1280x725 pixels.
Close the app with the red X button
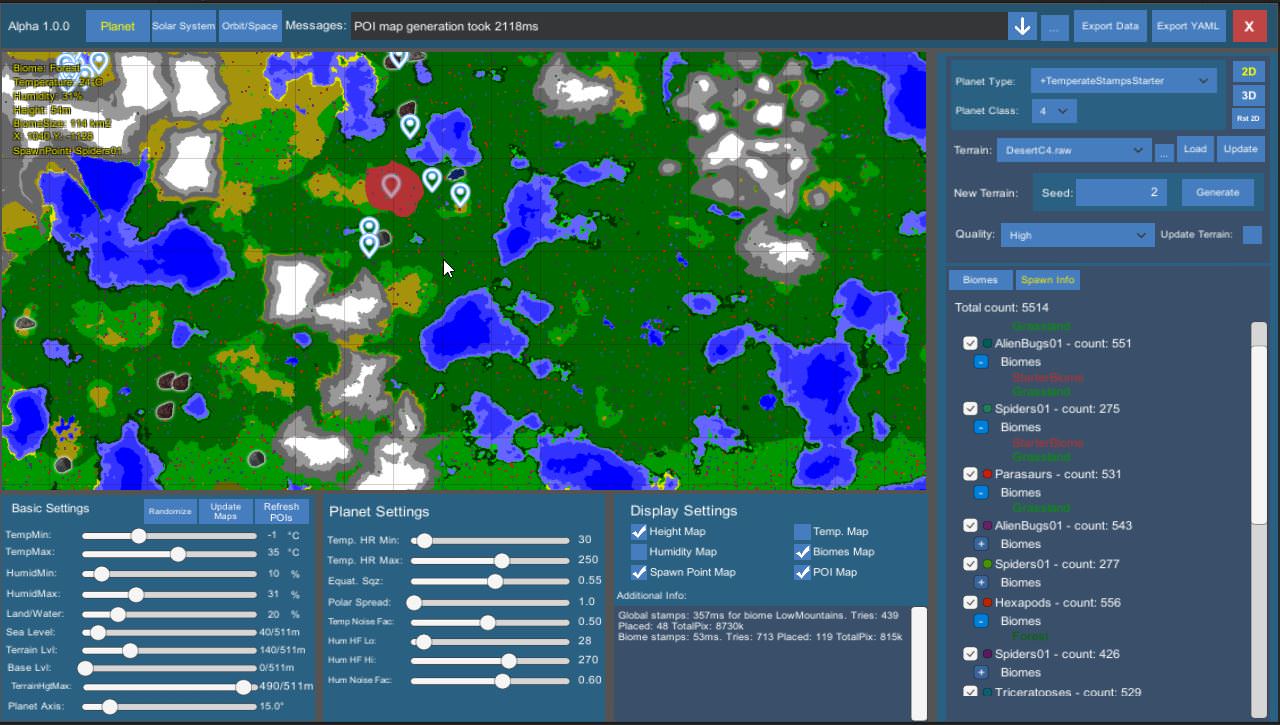coord(1249,27)
